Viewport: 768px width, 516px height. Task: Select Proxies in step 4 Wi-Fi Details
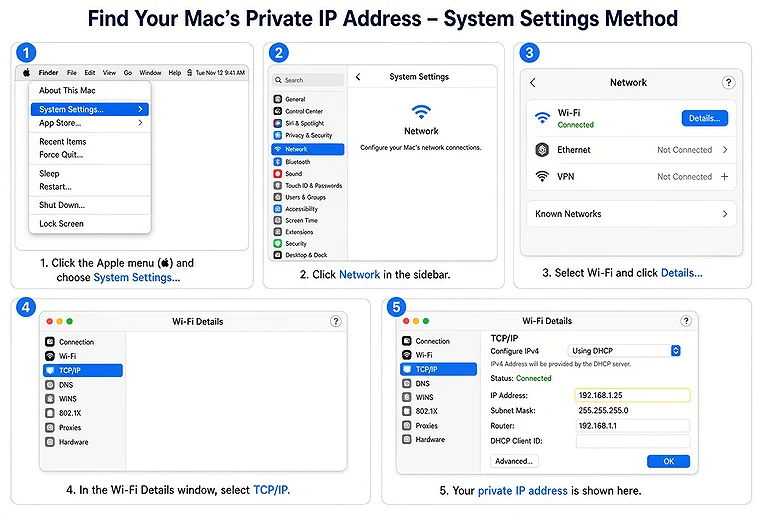pyautogui.click(x=82, y=427)
